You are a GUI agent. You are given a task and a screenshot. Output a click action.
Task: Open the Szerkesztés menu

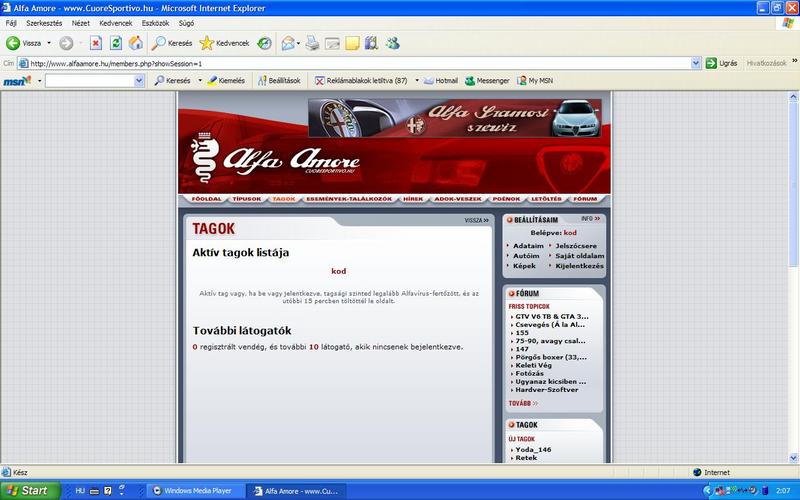(44, 23)
